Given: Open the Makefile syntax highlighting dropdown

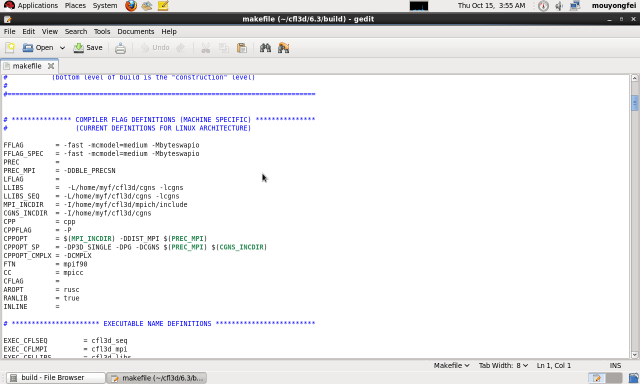Looking at the screenshot, I should (x=451, y=366).
